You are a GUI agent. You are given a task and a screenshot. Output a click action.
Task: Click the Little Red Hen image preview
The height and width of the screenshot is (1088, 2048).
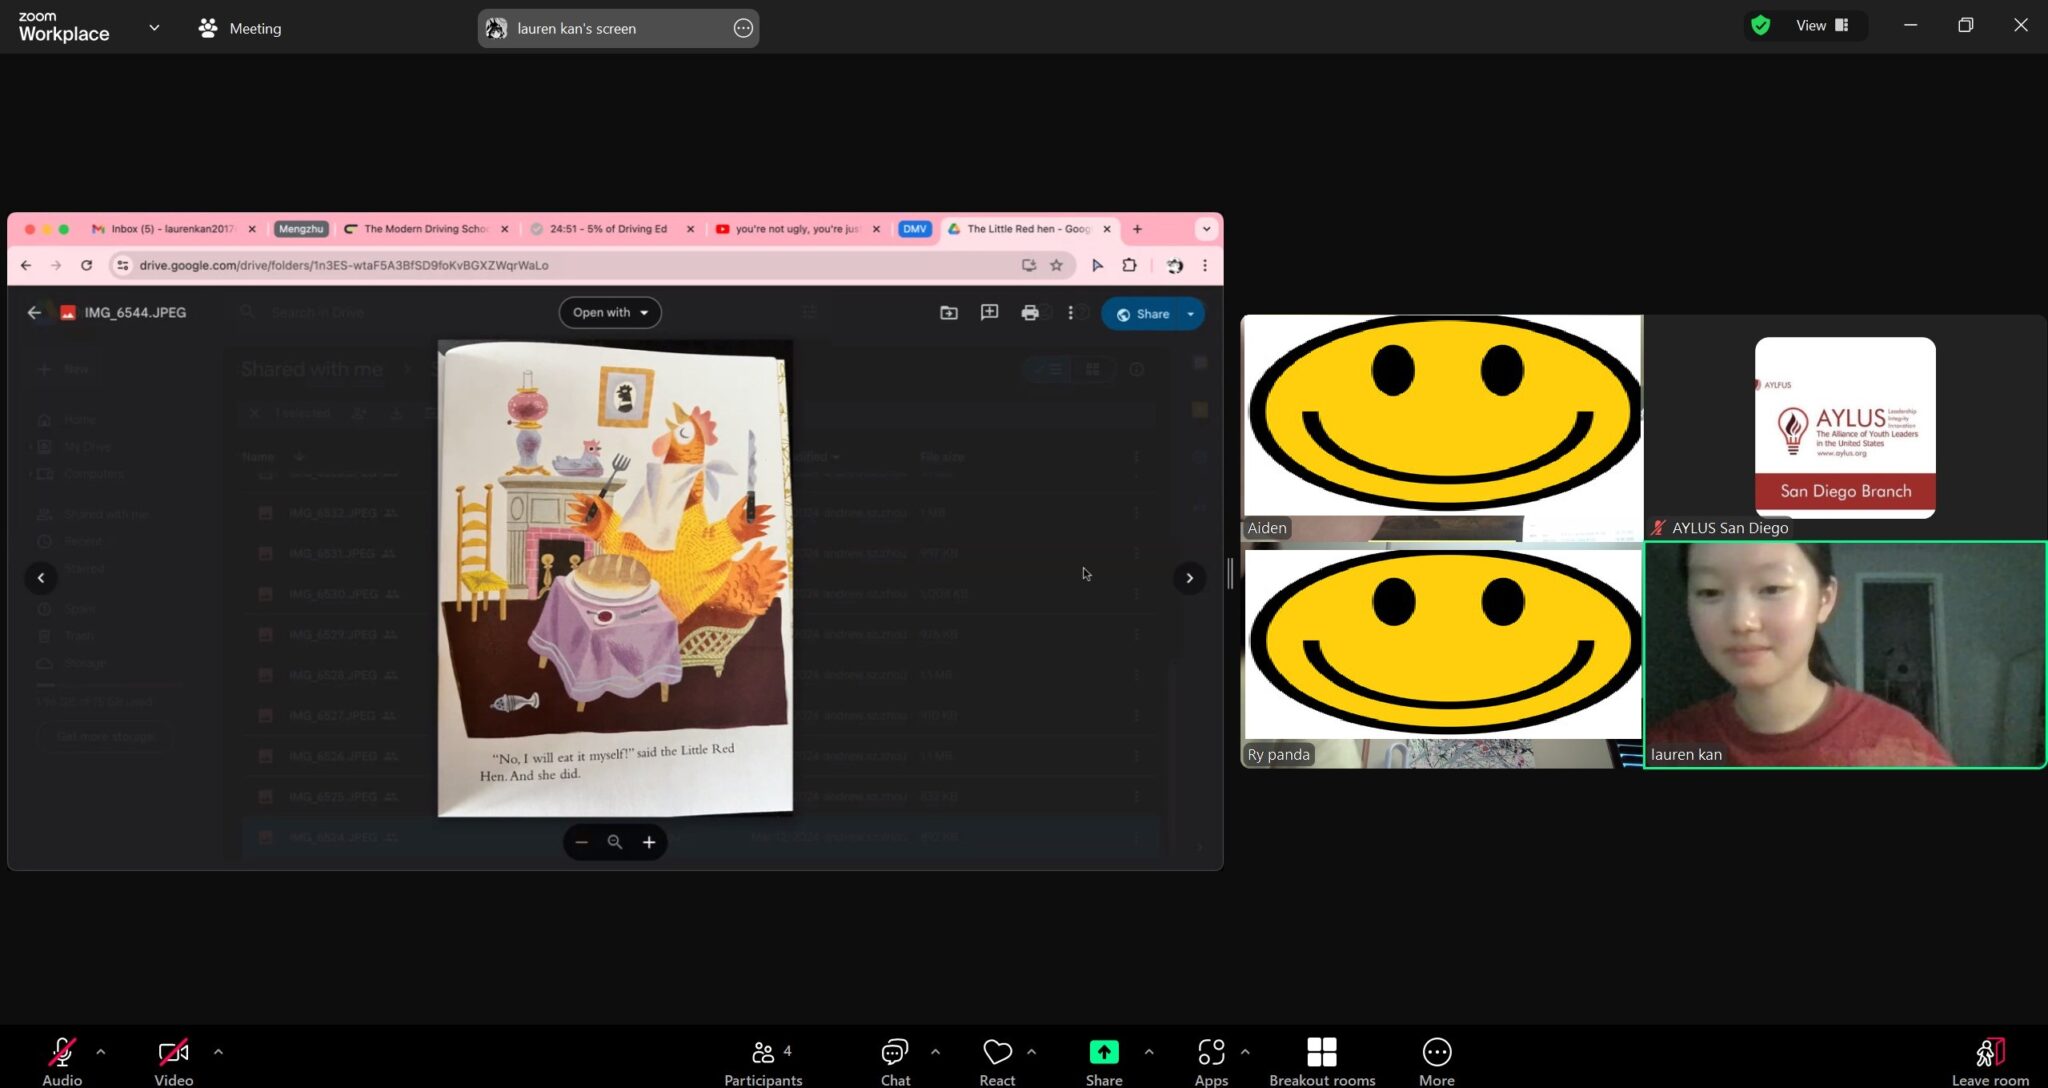point(615,578)
